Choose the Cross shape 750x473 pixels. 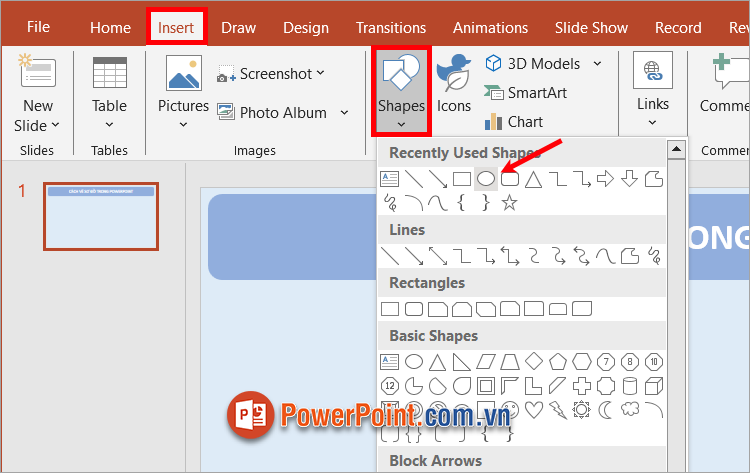pos(582,385)
